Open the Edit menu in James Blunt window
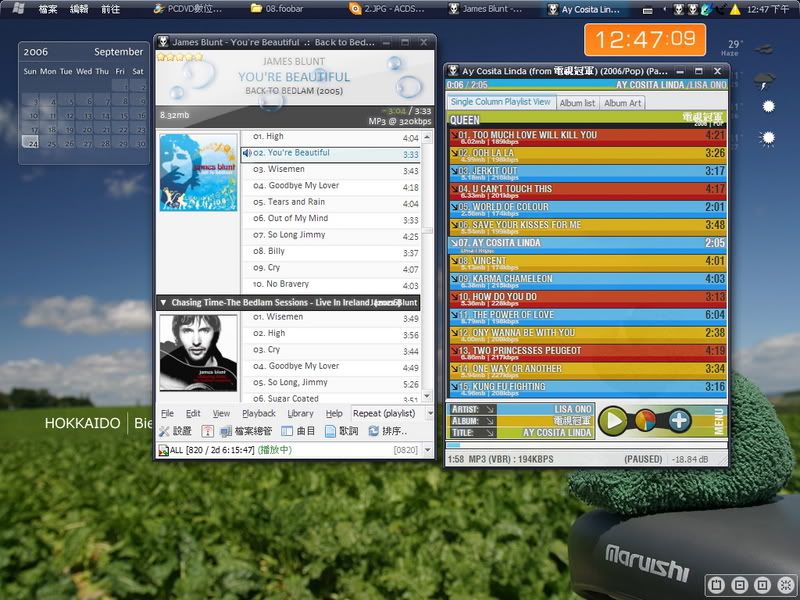This screenshot has width=800, height=600. point(193,413)
